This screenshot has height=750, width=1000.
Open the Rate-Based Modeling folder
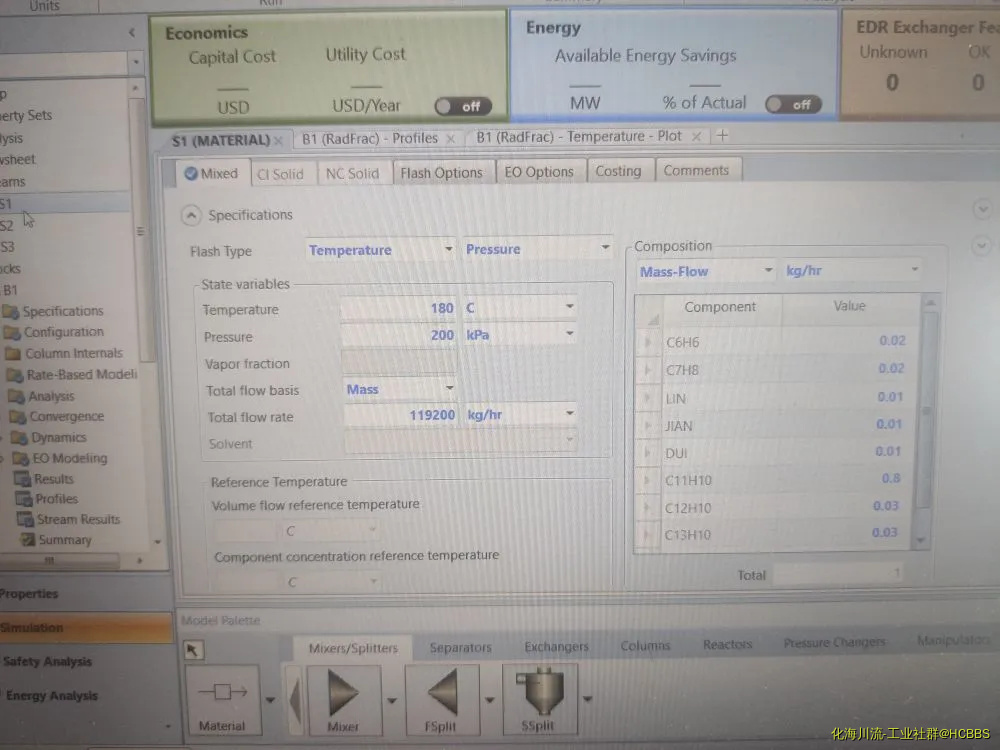tap(81, 374)
